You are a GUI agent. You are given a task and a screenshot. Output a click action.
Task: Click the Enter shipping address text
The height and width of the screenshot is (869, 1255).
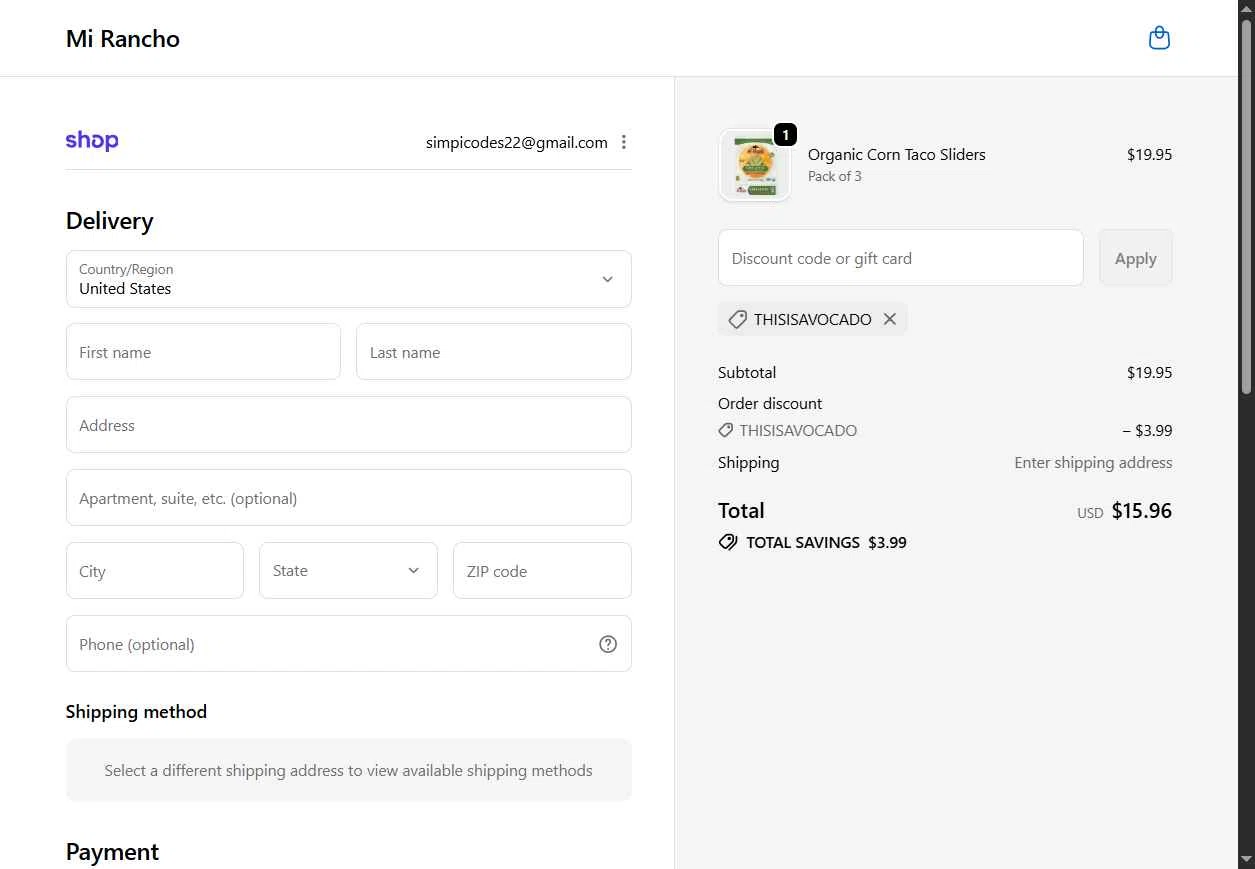pos(1093,462)
